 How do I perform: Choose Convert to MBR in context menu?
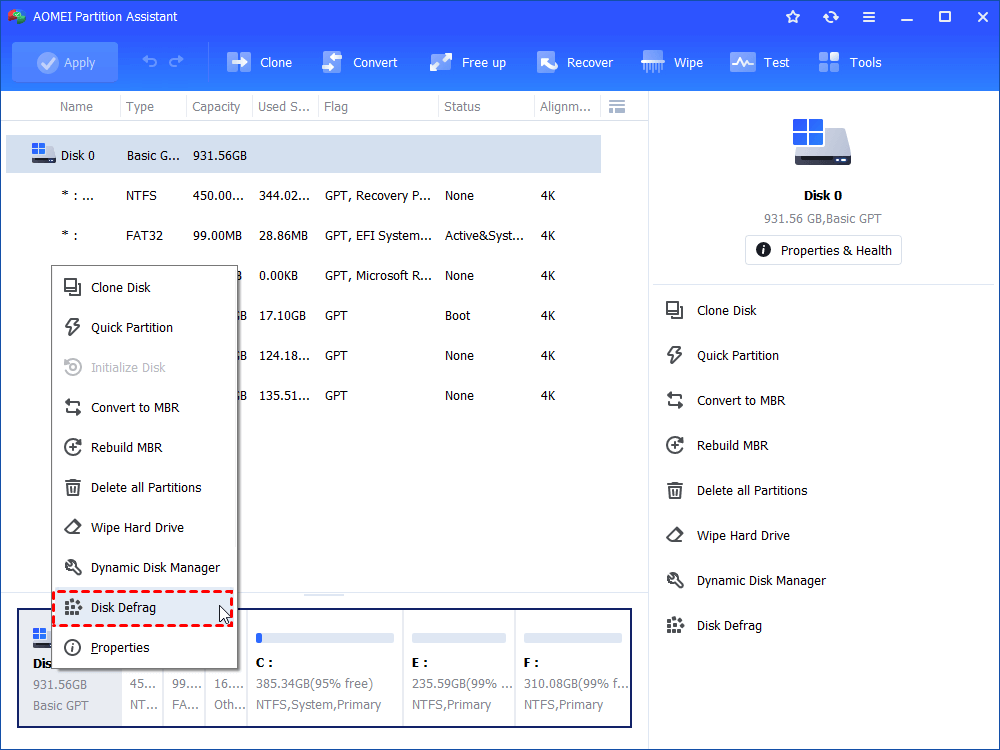[x=134, y=408]
